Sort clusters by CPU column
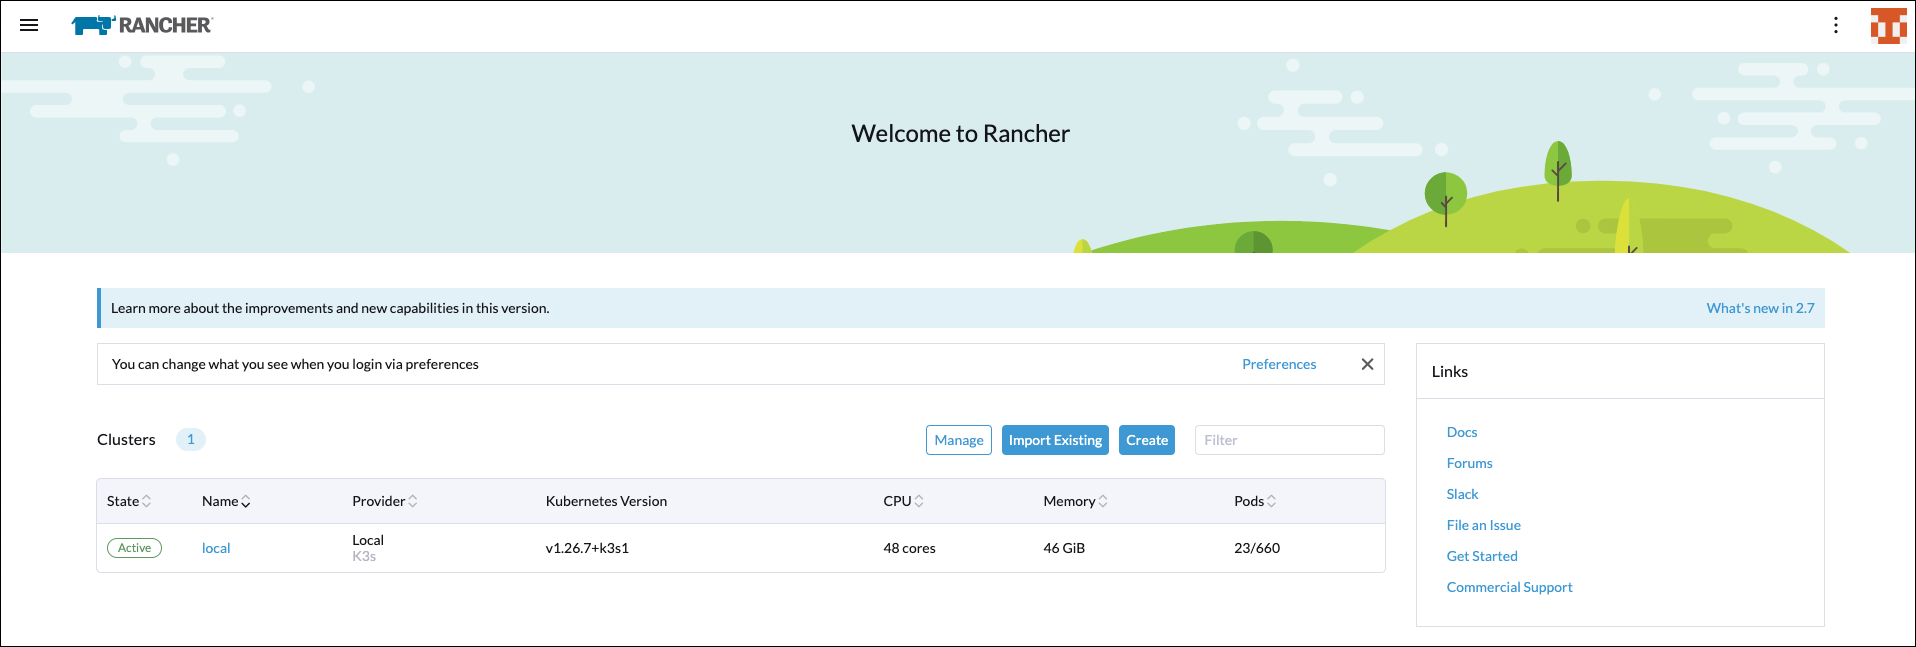Image resolution: width=1916 pixels, height=647 pixels. (x=903, y=501)
